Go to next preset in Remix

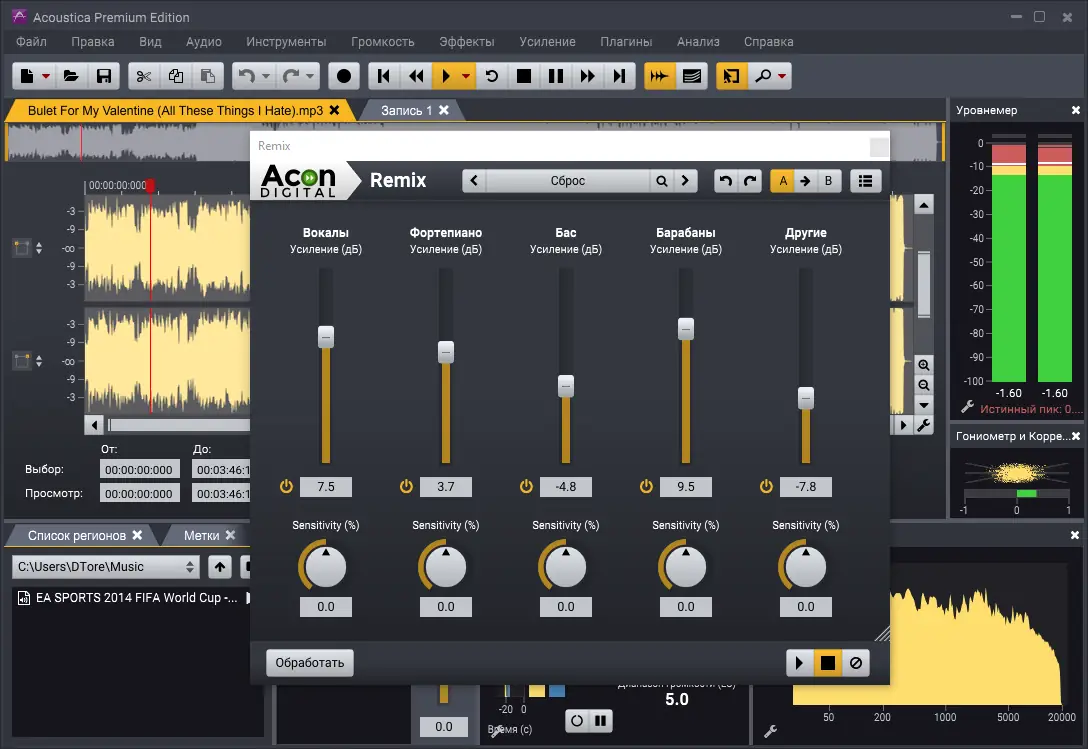pyautogui.click(x=685, y=181)
